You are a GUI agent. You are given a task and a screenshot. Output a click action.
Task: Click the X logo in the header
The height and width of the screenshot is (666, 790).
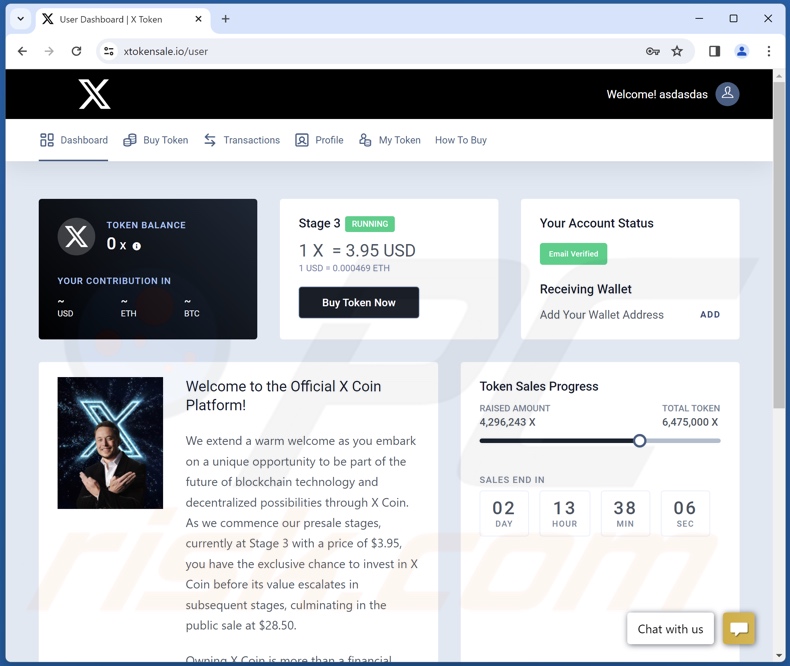[x=94, y=94]
